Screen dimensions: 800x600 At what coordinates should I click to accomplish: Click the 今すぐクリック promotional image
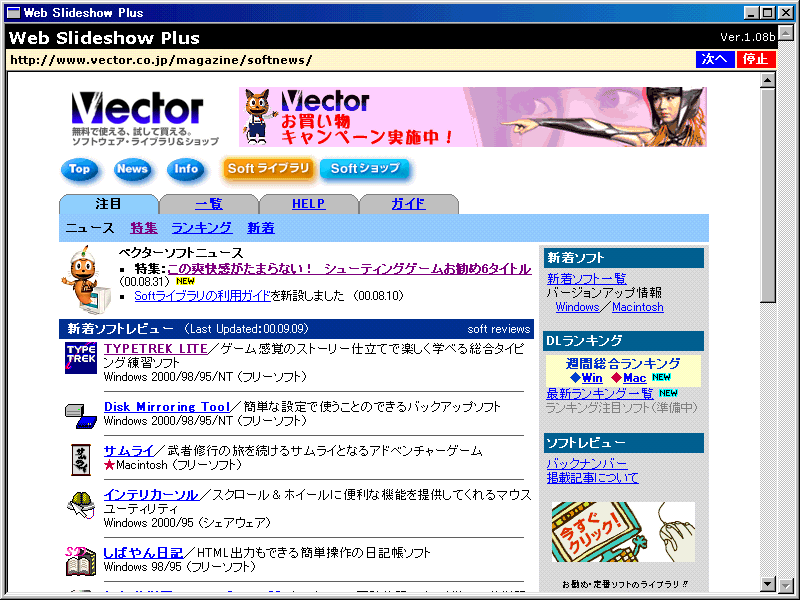click(623, 532)
